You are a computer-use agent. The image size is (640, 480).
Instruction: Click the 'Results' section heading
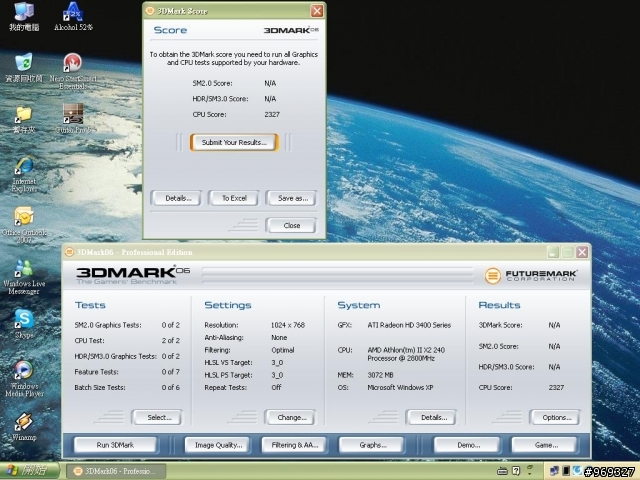click(x=499, y=305)
